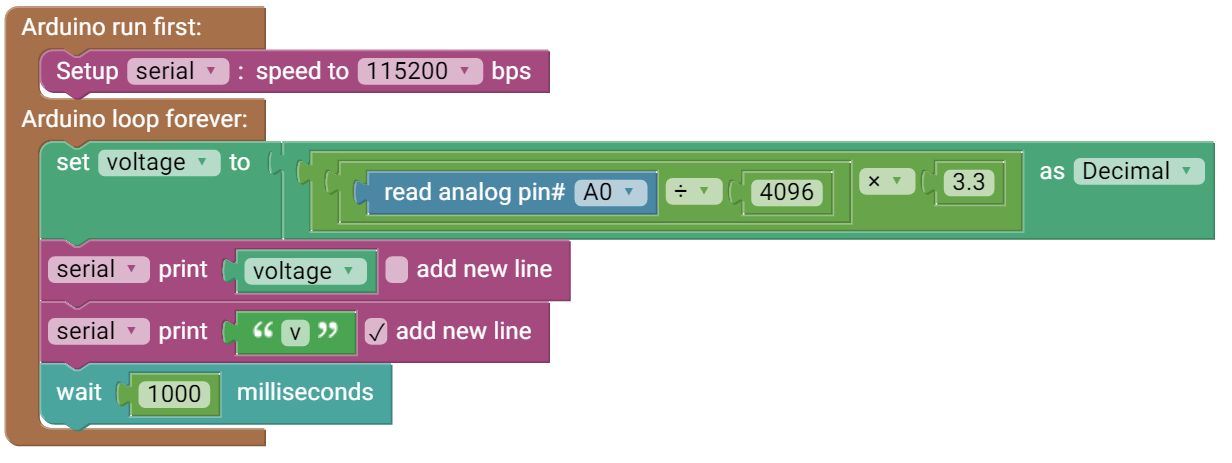Click the 3.3 number field
The image size is (1232, 463).
[969, 182]
